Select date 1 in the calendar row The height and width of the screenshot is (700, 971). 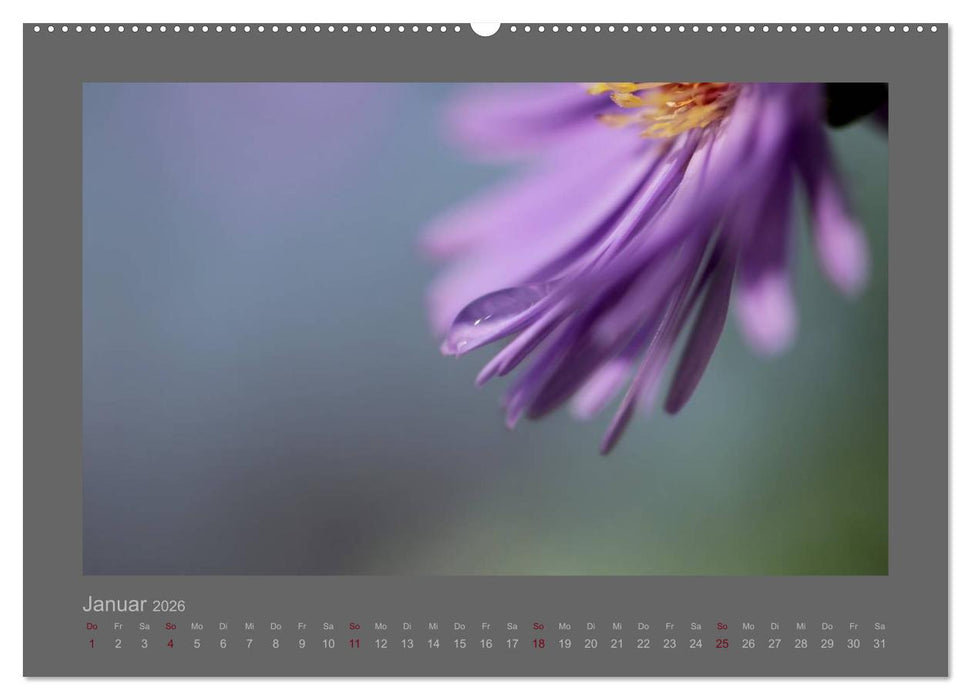pos(92,644)
